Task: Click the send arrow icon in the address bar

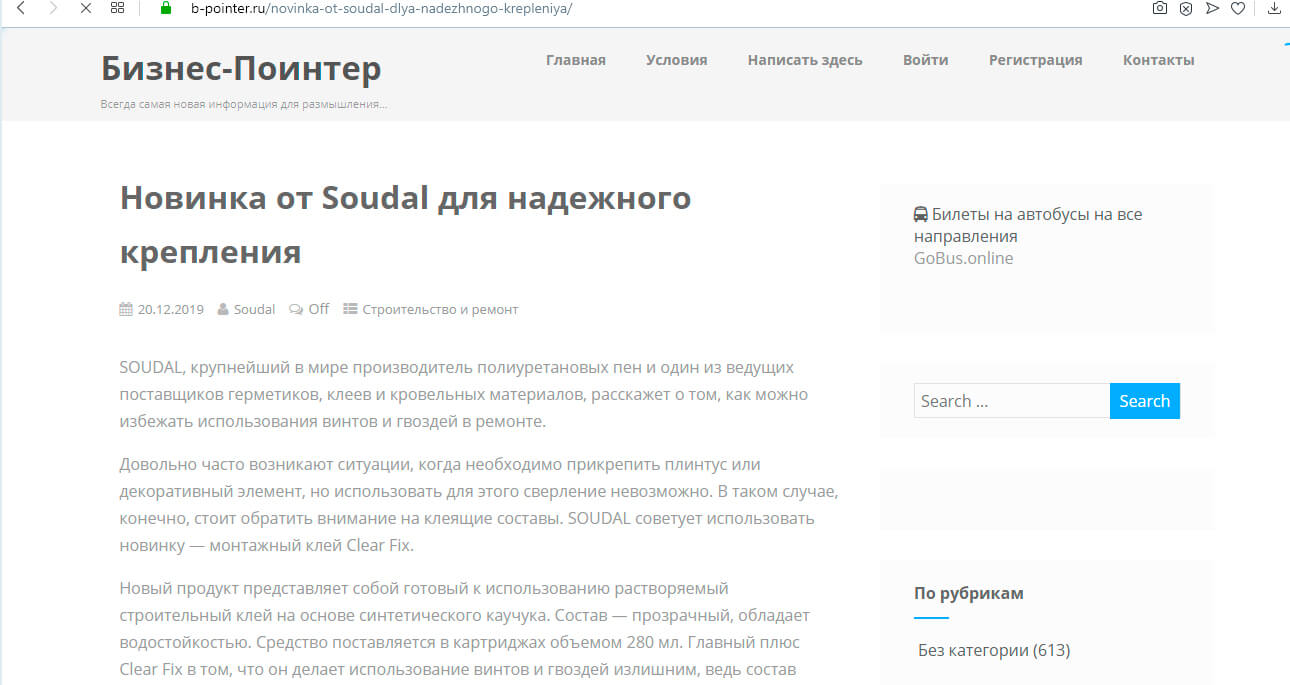Action: [x=1212, y=8]
